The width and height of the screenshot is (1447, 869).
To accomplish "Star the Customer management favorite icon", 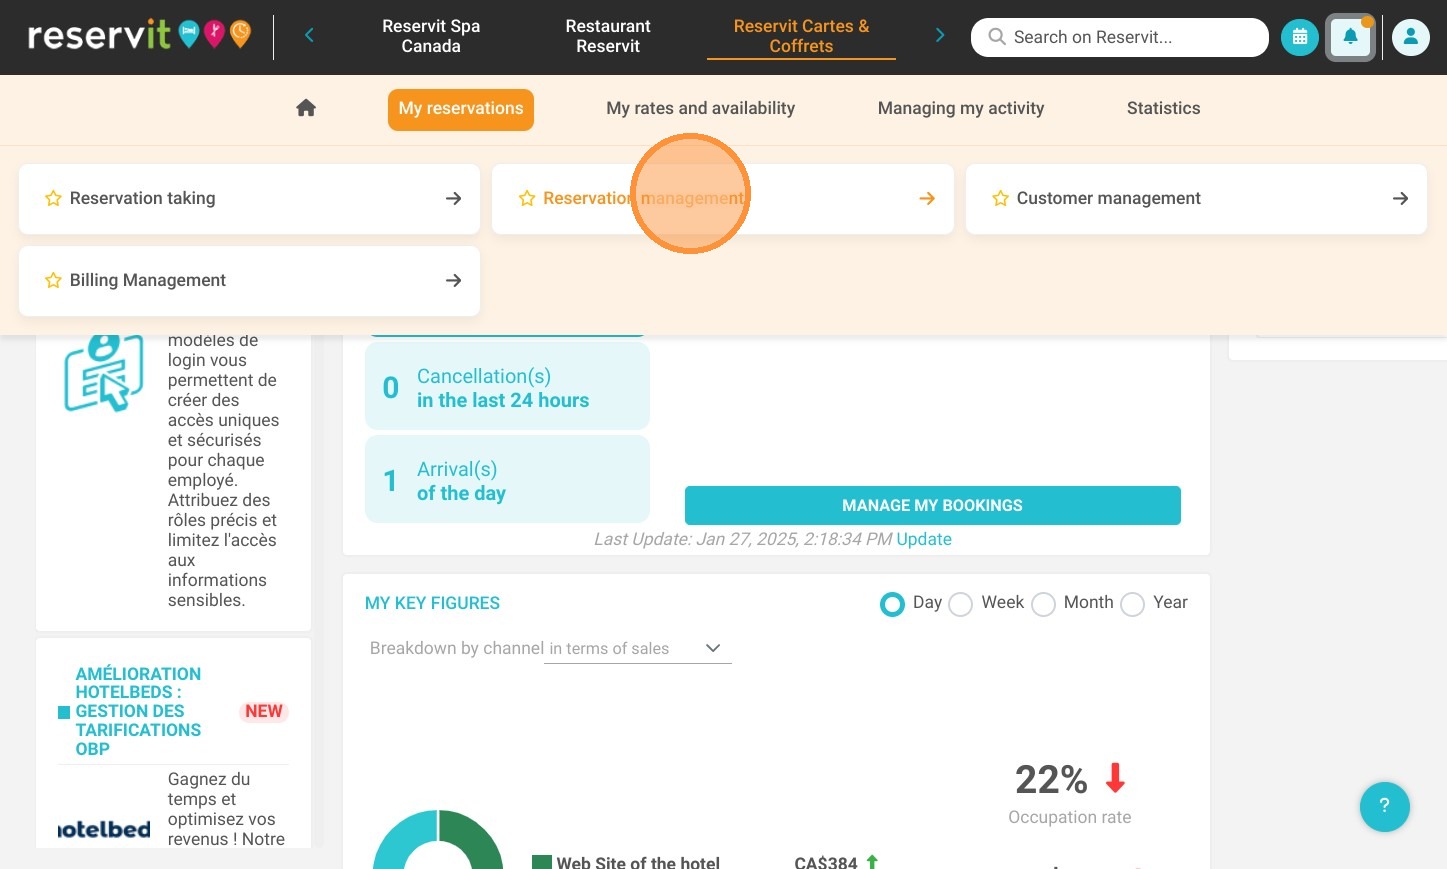I will point(1000,199).
